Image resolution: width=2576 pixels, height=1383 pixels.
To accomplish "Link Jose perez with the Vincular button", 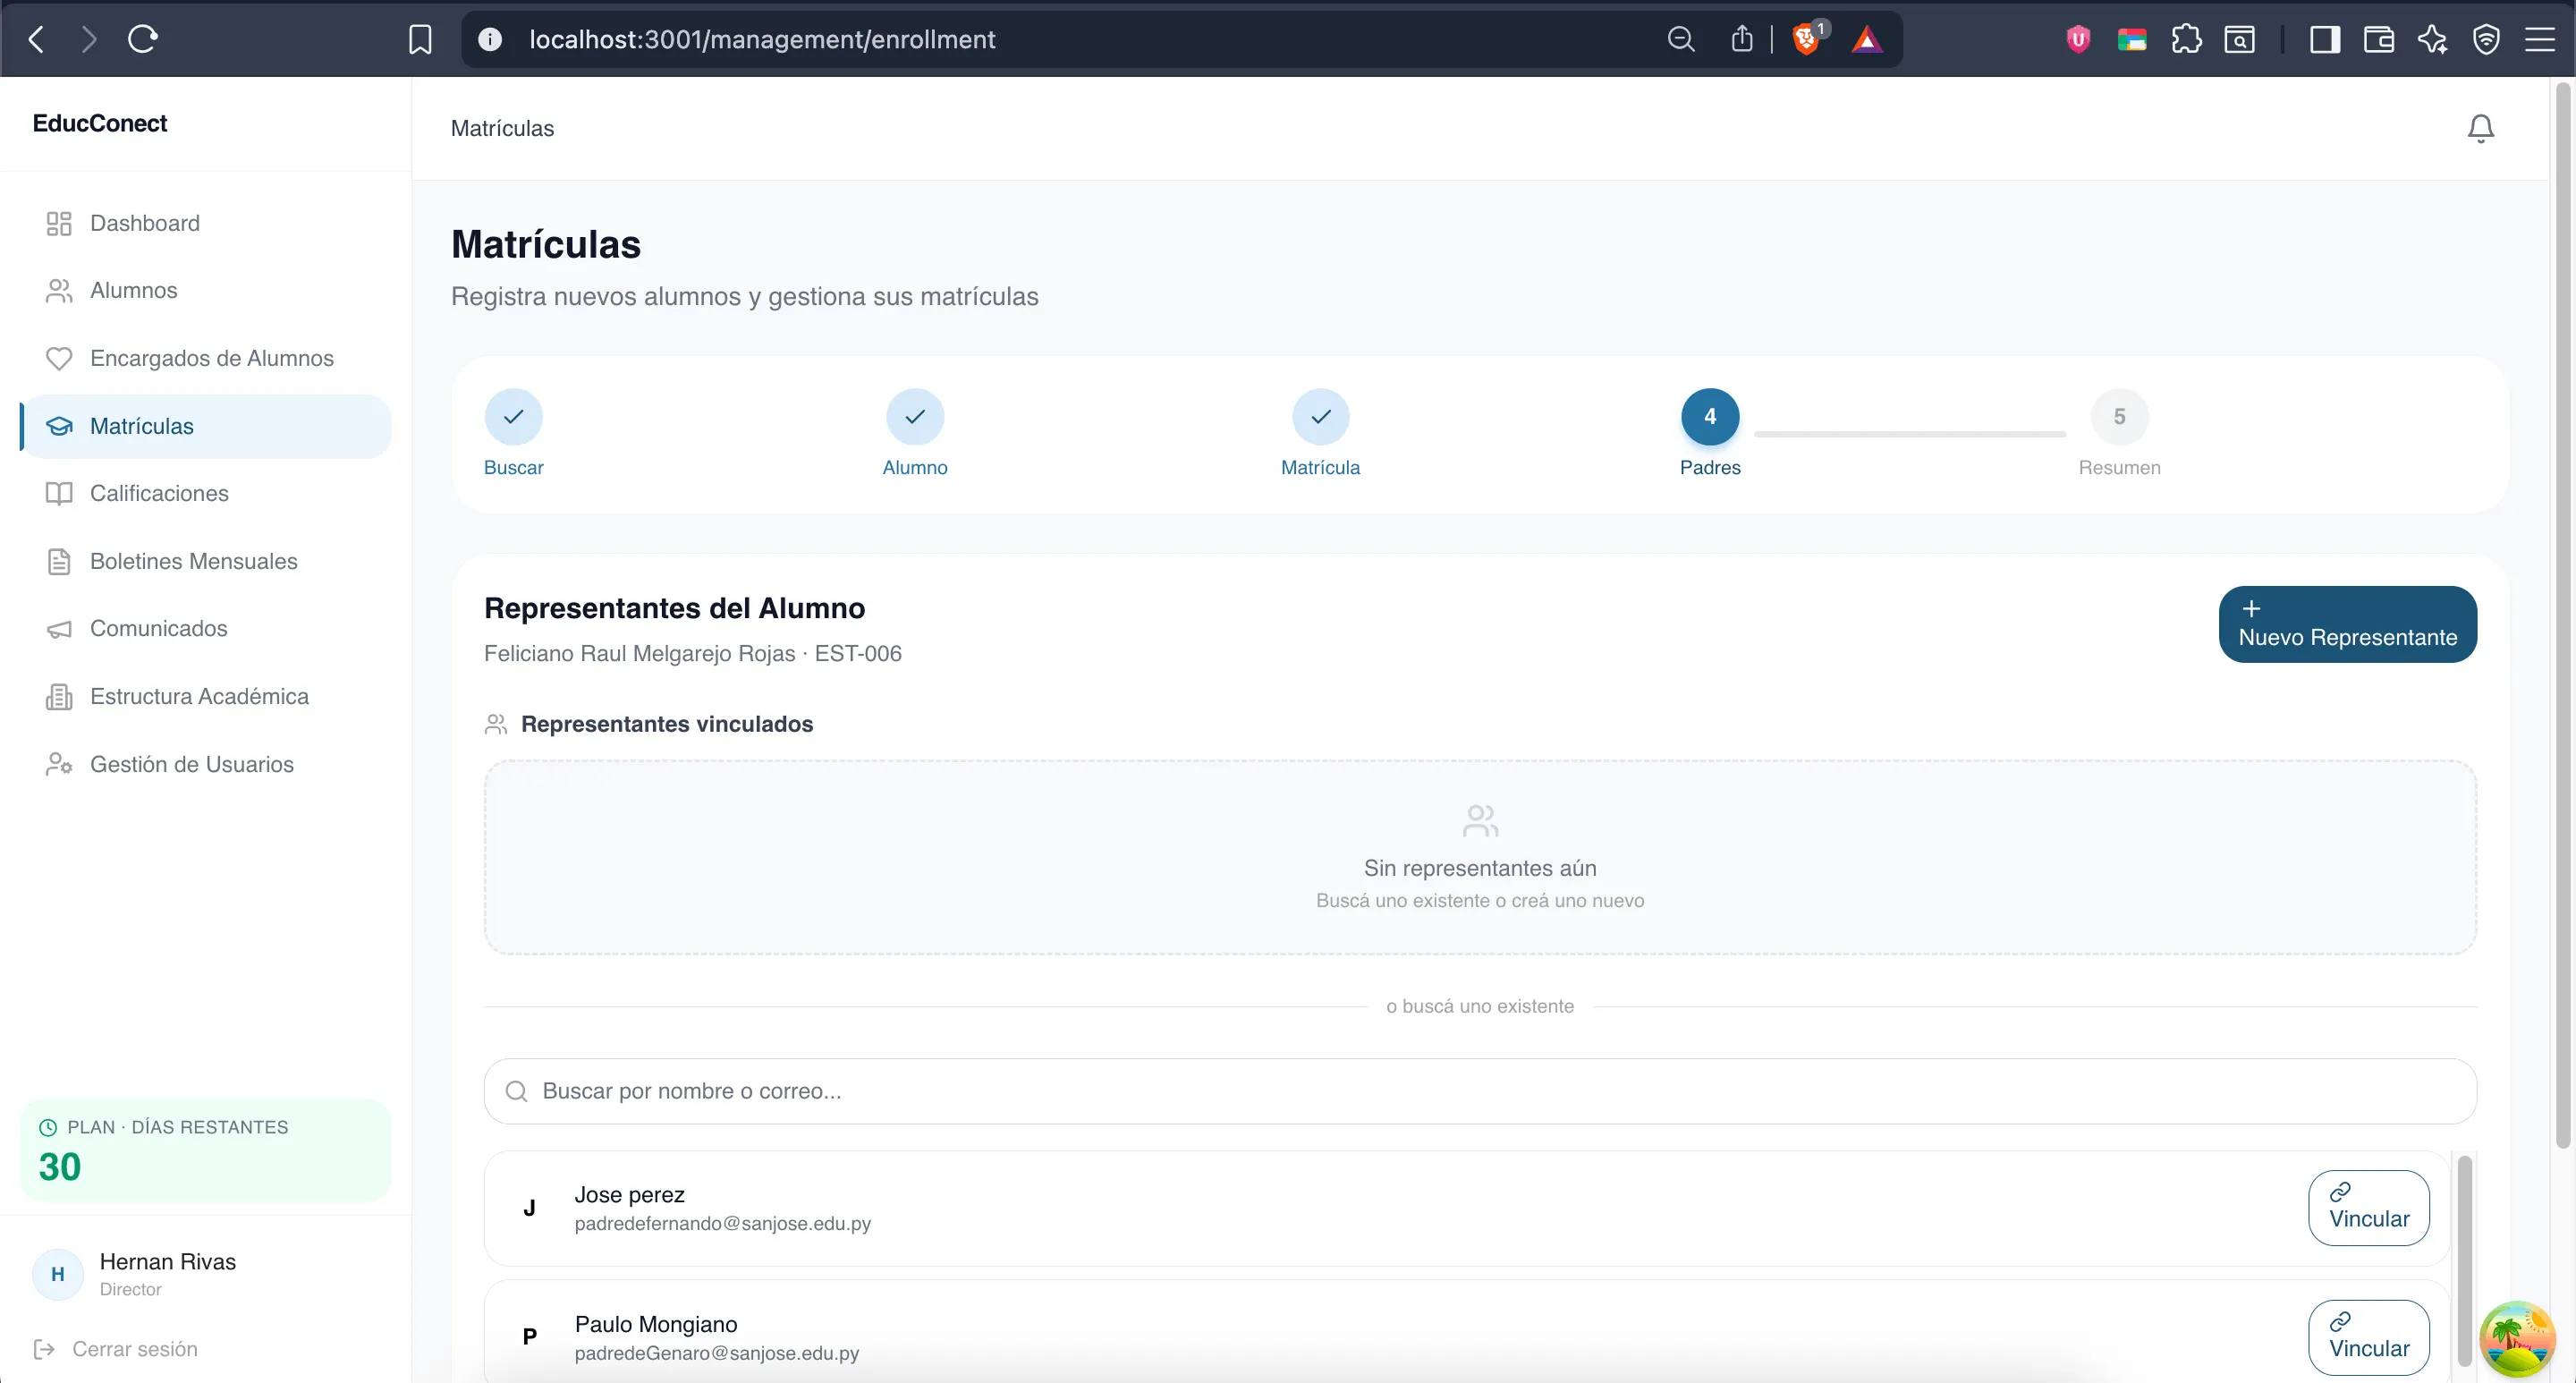I will (2368, 1207).
